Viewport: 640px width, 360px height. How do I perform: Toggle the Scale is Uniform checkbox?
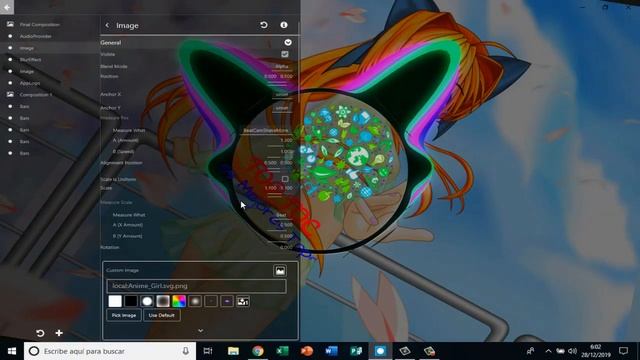285,179
